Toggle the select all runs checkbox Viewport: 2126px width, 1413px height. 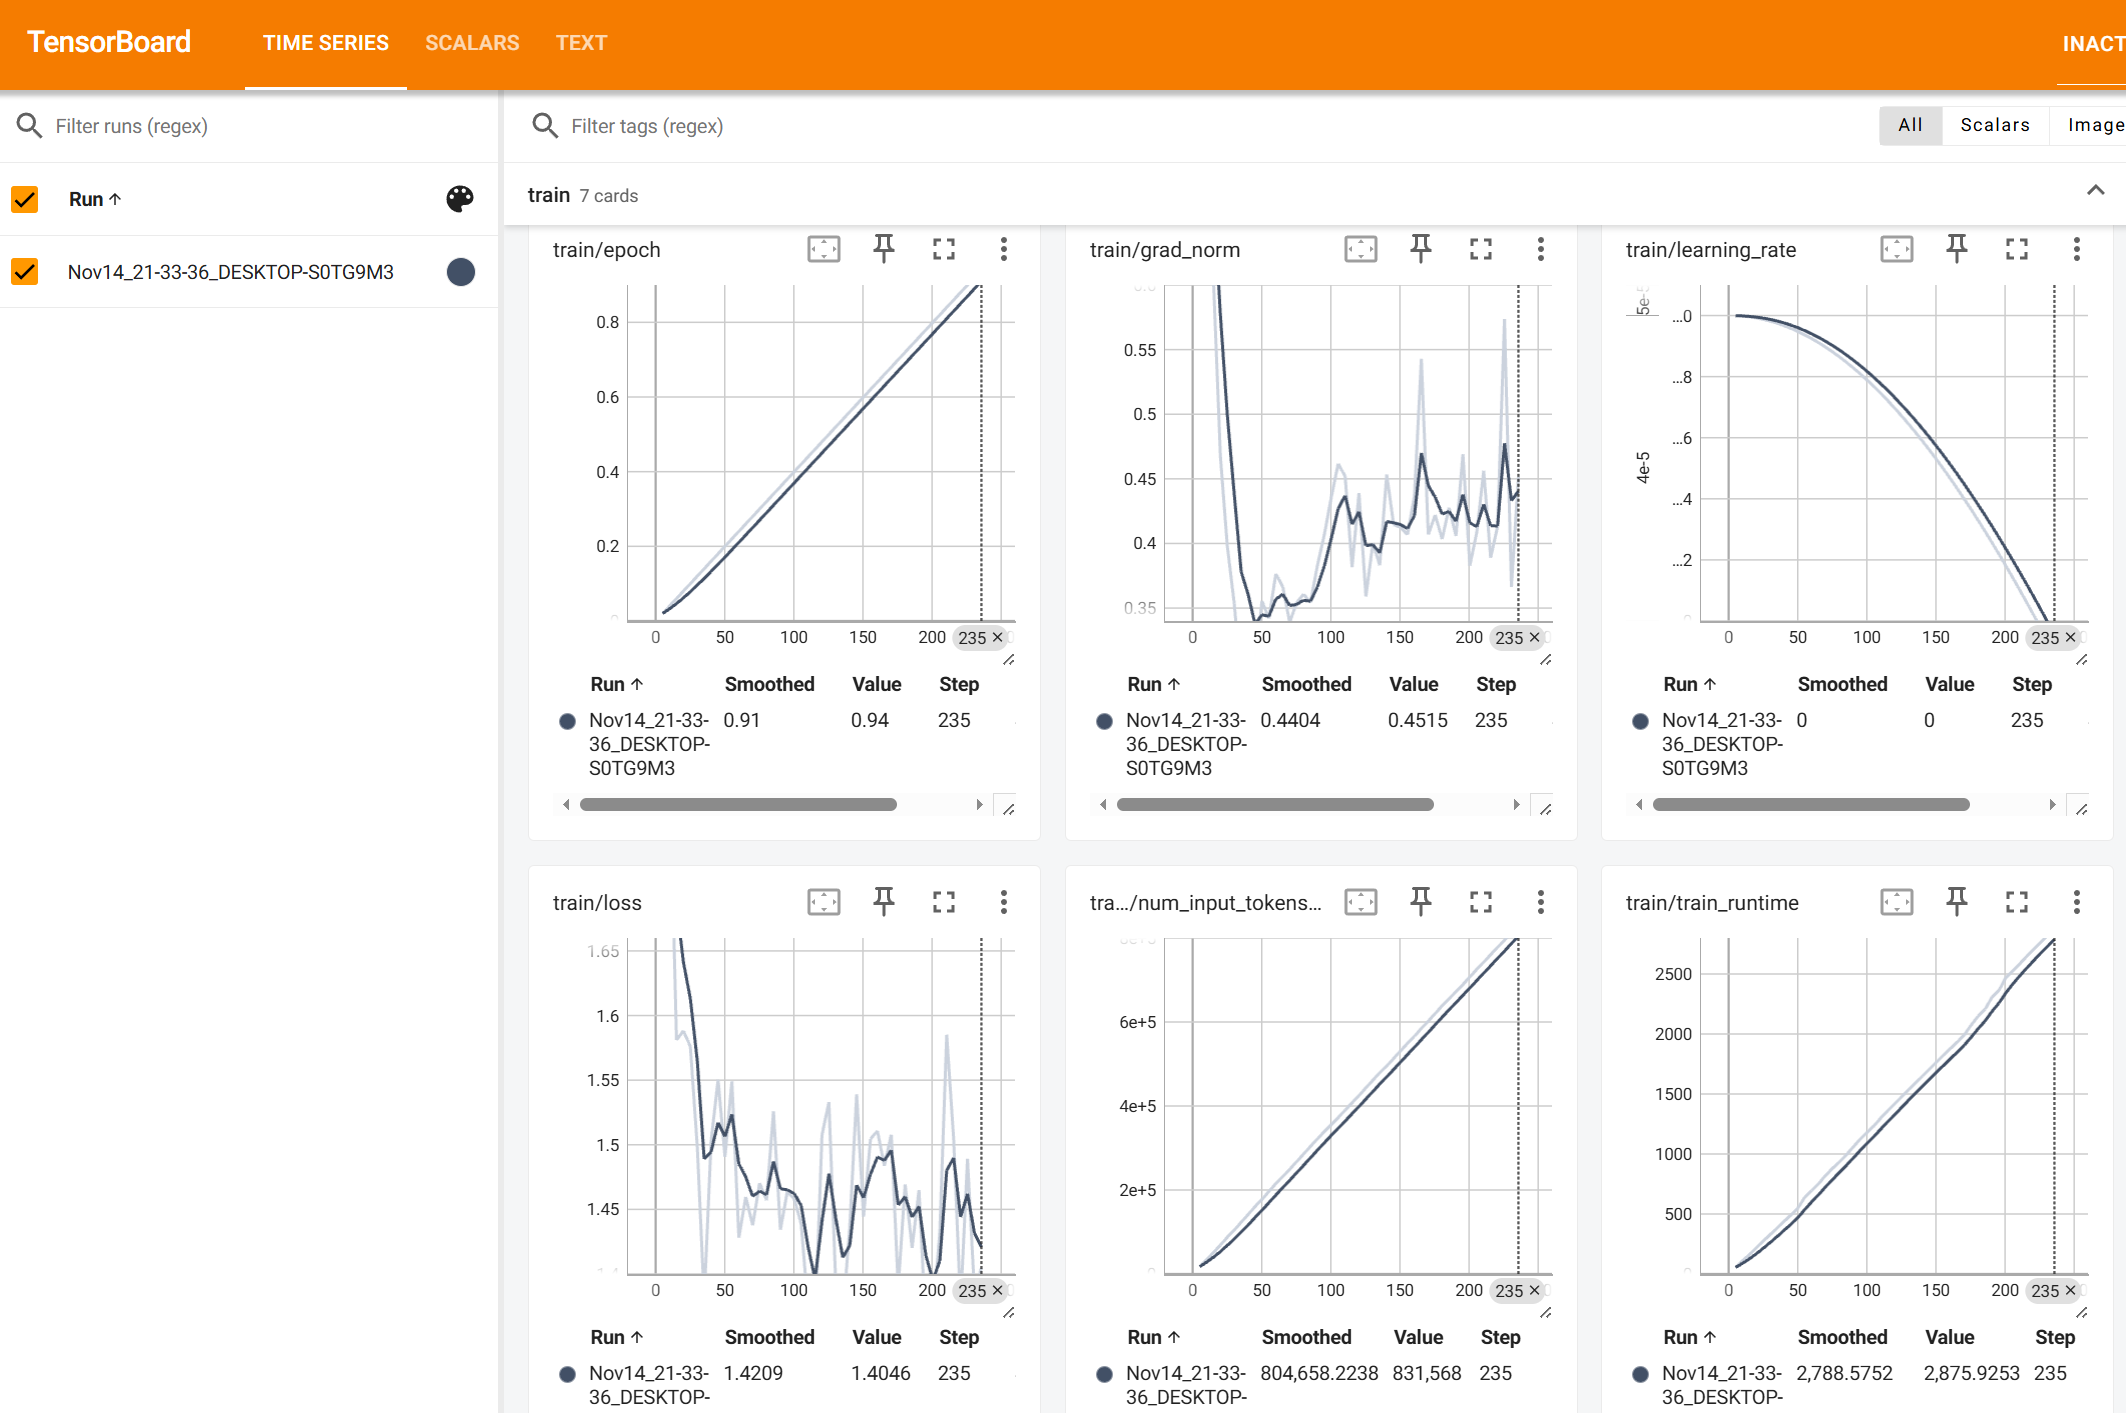coord(25,199)
